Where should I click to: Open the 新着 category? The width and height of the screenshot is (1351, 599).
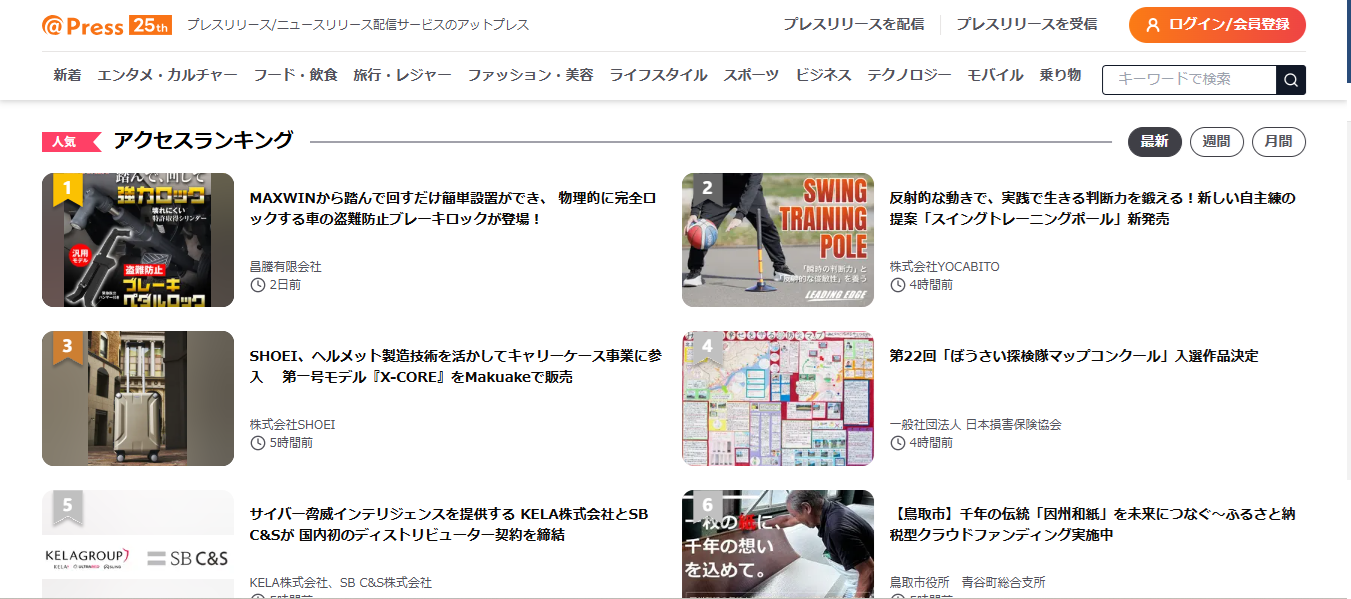(x=67, y=75)
